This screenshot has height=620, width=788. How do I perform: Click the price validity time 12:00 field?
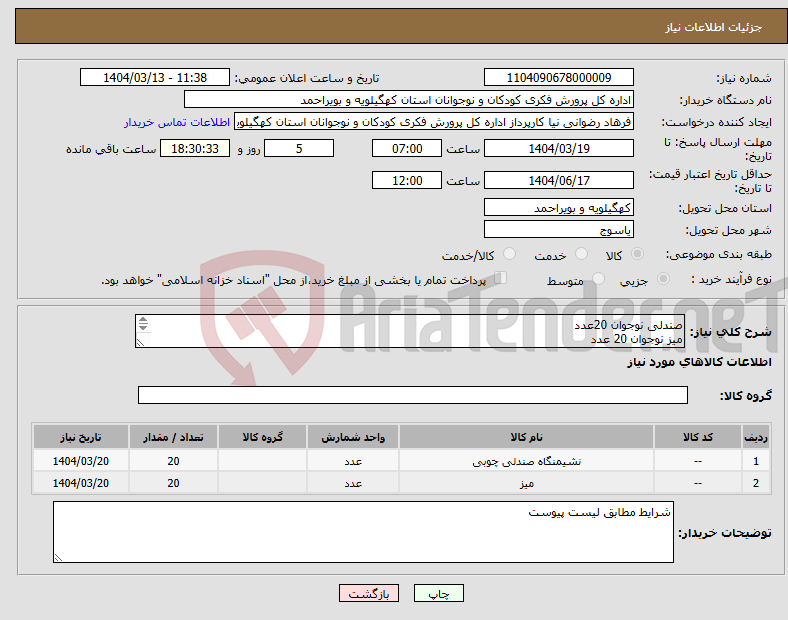click(407, 180)
